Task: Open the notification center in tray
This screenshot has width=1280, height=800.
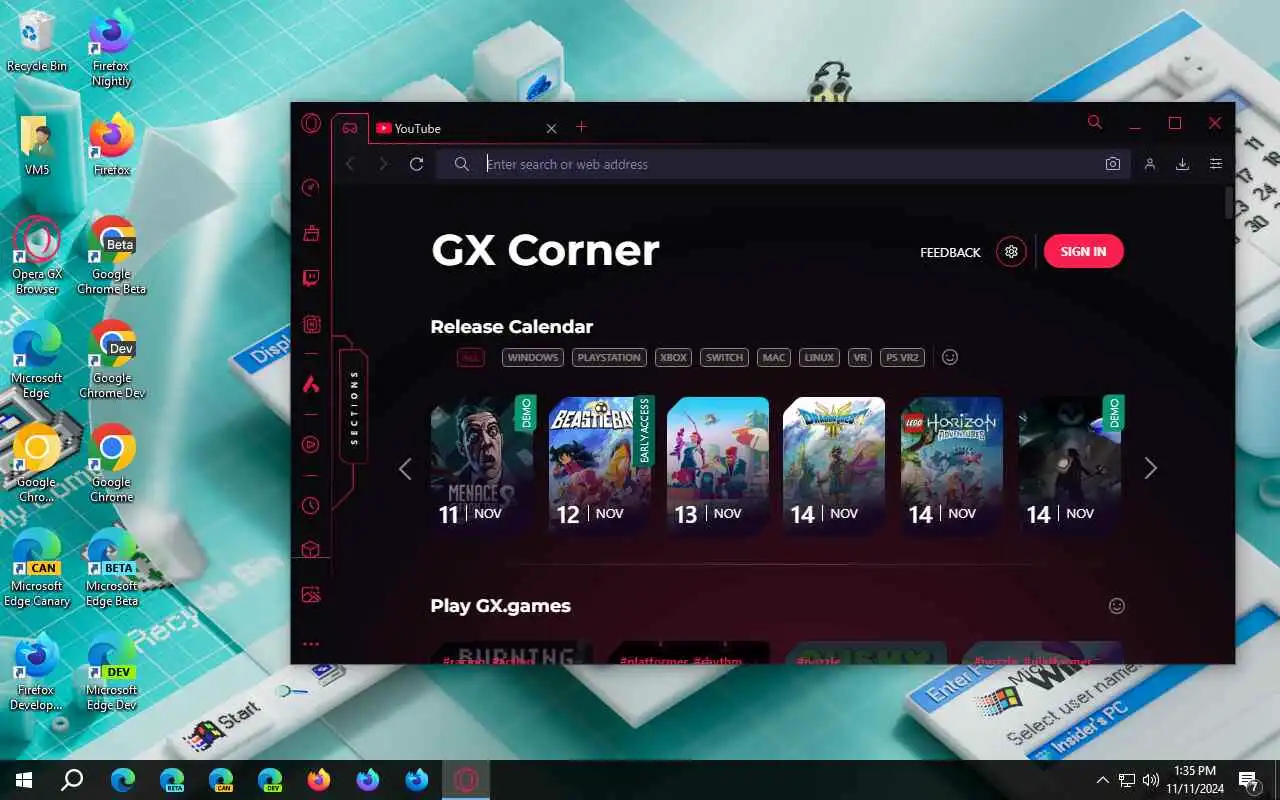Action: (x=1249, y=780)
